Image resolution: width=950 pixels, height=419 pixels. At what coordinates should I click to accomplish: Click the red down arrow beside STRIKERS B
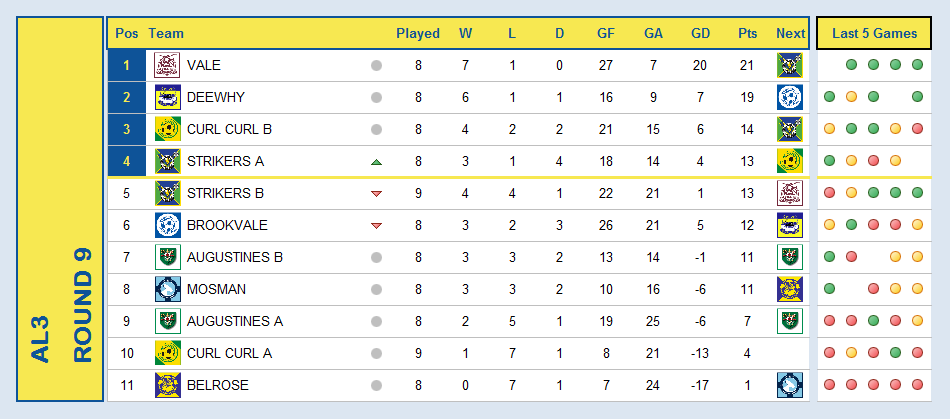click(376, 194)
